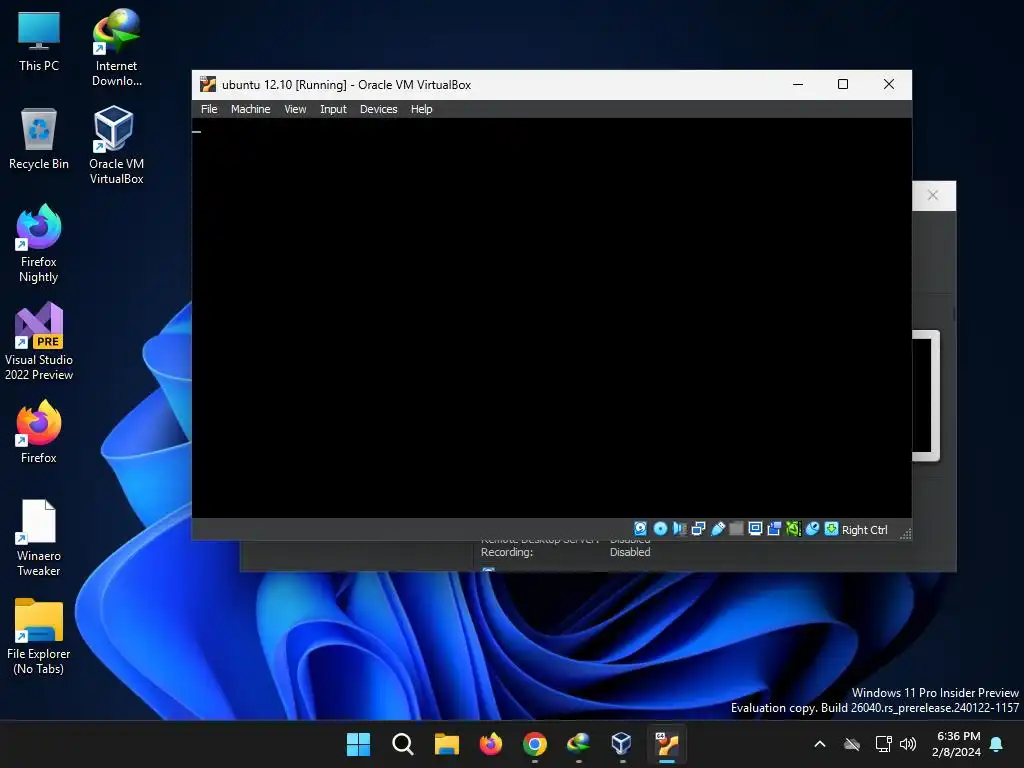Click the Disabled value next to Recording

630,552
